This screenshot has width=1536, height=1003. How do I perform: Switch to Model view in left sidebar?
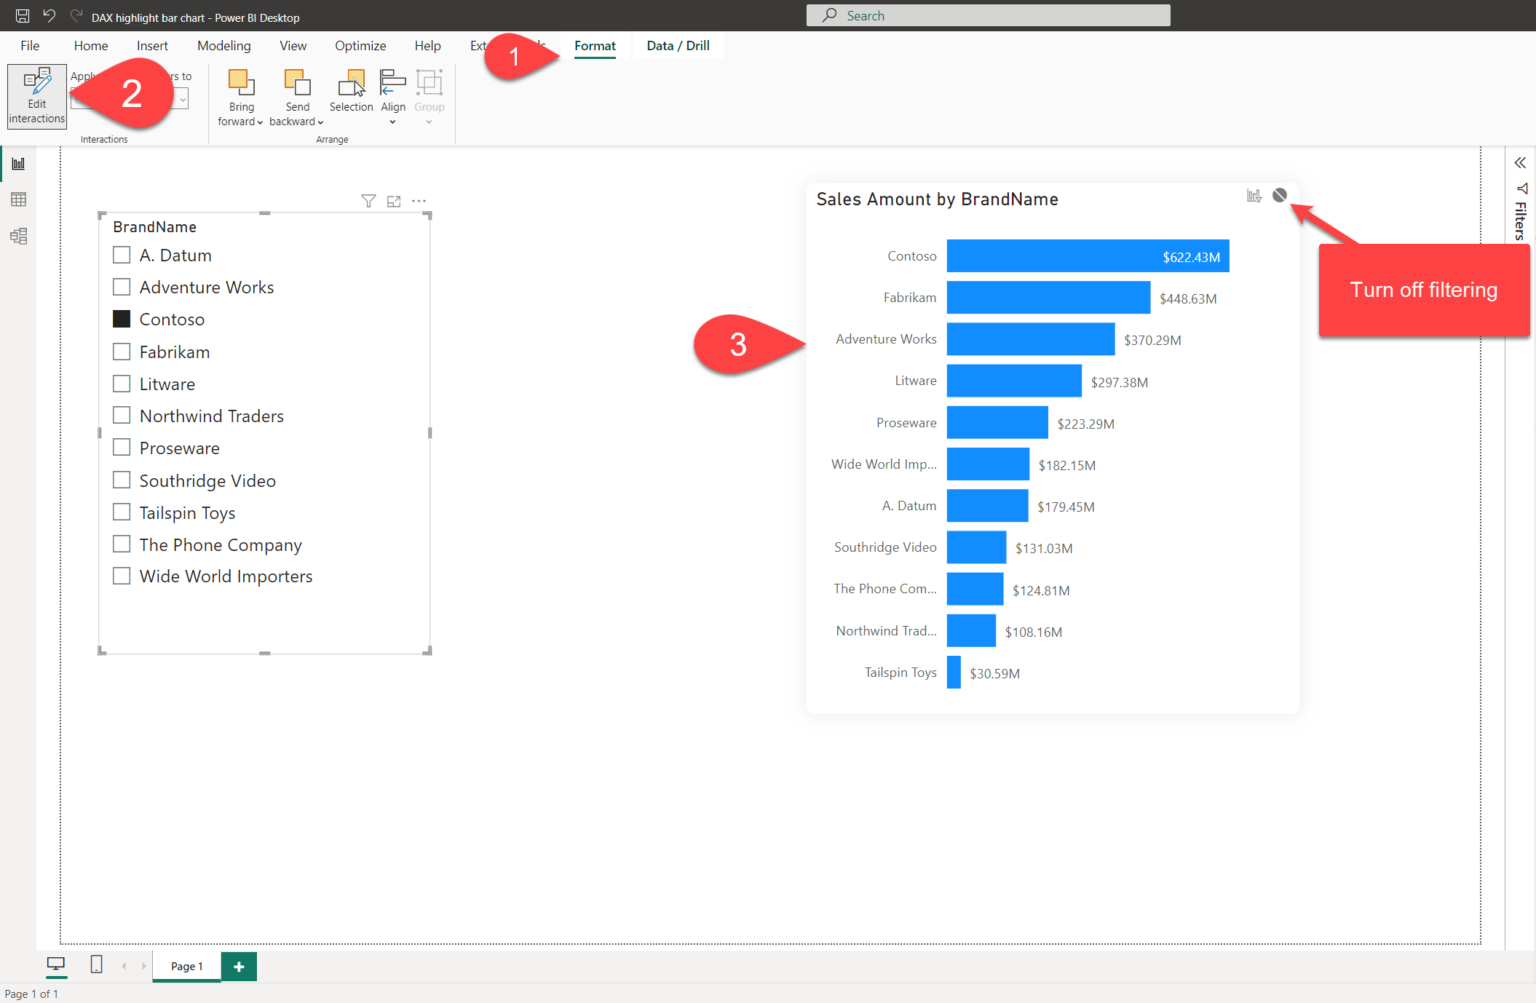pyautogui.click(x=18, y=237)
